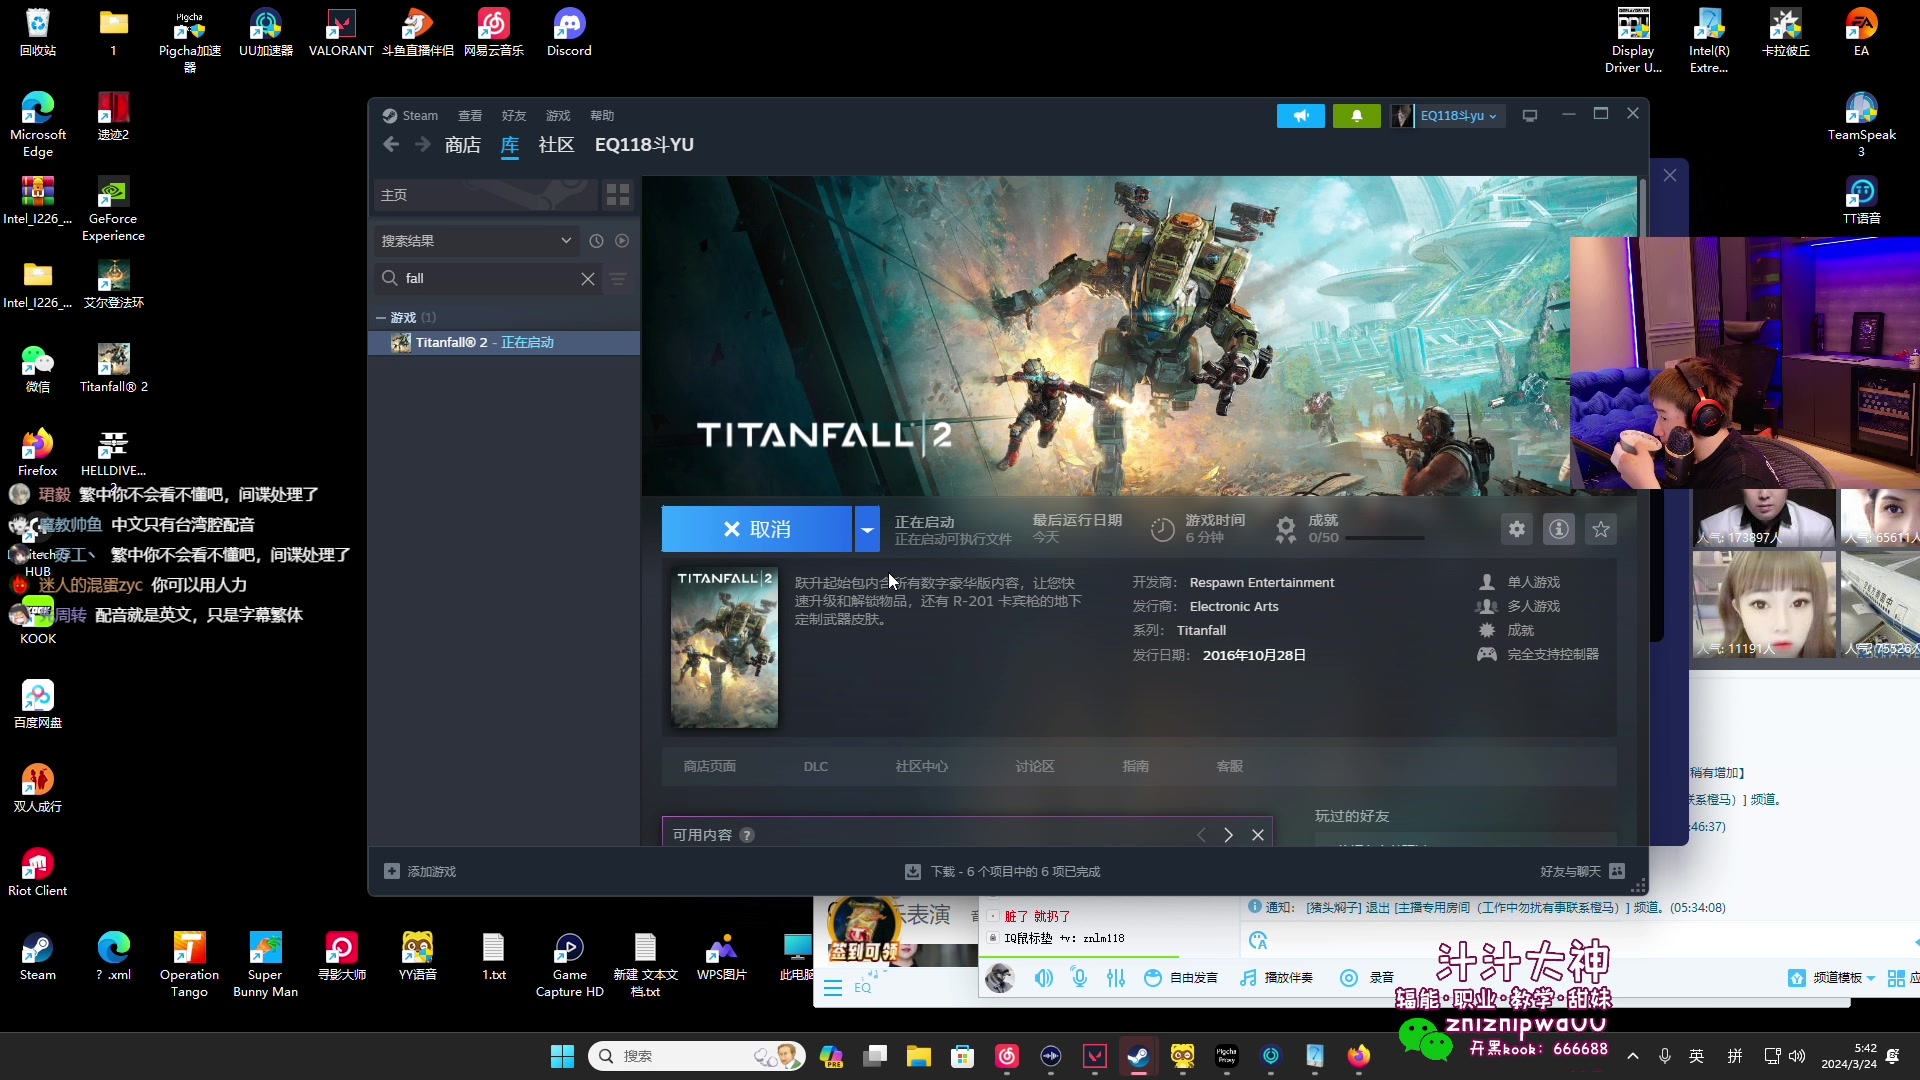Open File Explorer from the taskbar
Image resolution: width=1920 pixels, height=1080 pixels.
click(x=918, y=1056)
